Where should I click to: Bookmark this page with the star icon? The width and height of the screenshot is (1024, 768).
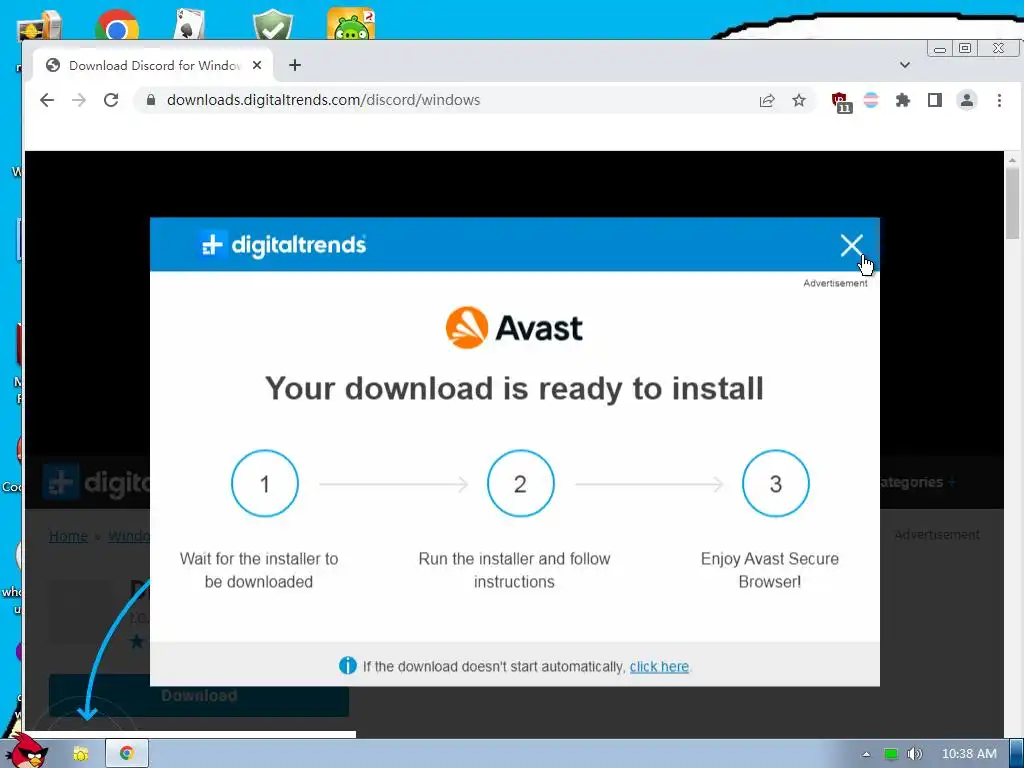pyautogui.click(x=799, y=100)
